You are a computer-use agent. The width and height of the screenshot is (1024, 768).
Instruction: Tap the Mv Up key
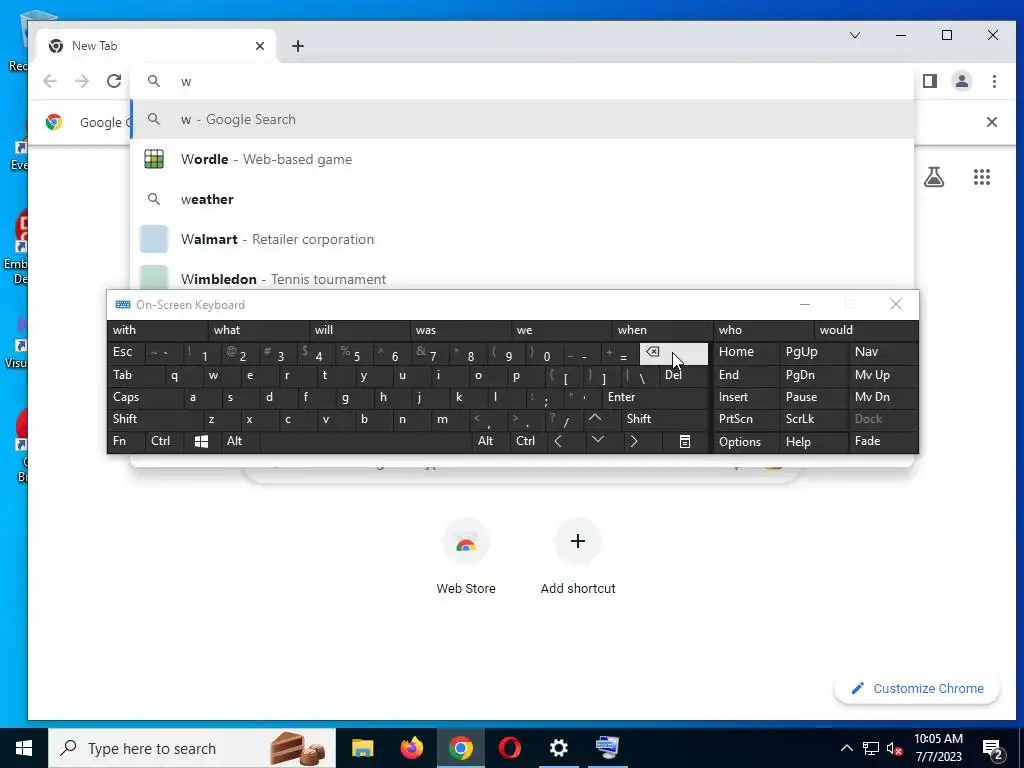pyautogui.click(x=884, y=375)
